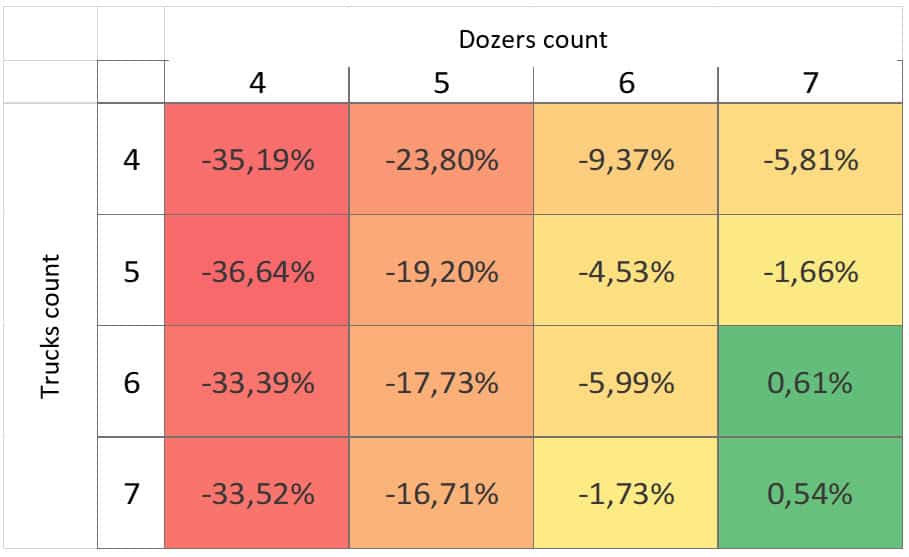Select the cell with -33,39%
Screen dimensions: 909x557
pyautogui.click(x=257, y=382)
